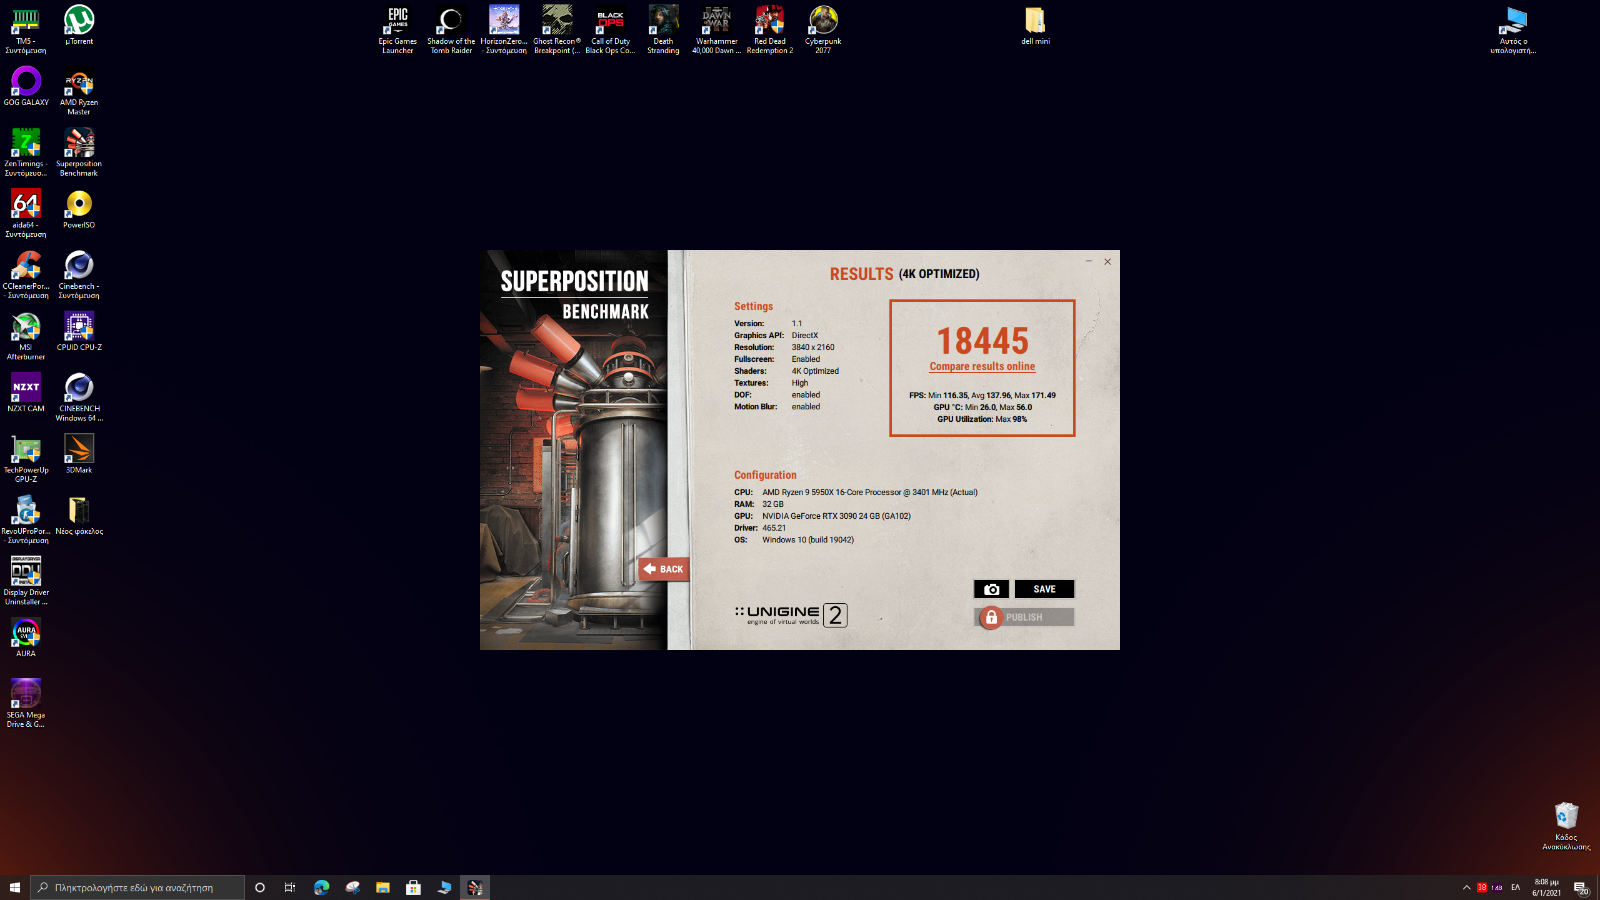1600x900 pixels.
Task: Open the TechPowerUp GPU-Z icon
Action: (26, 458)
